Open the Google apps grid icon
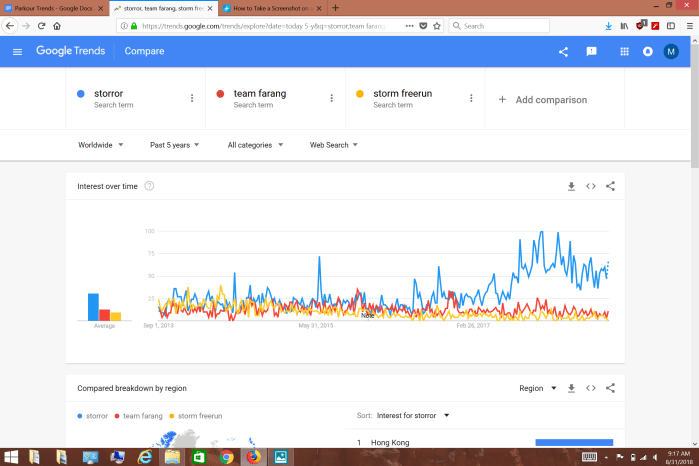 [x=625, y=51]
